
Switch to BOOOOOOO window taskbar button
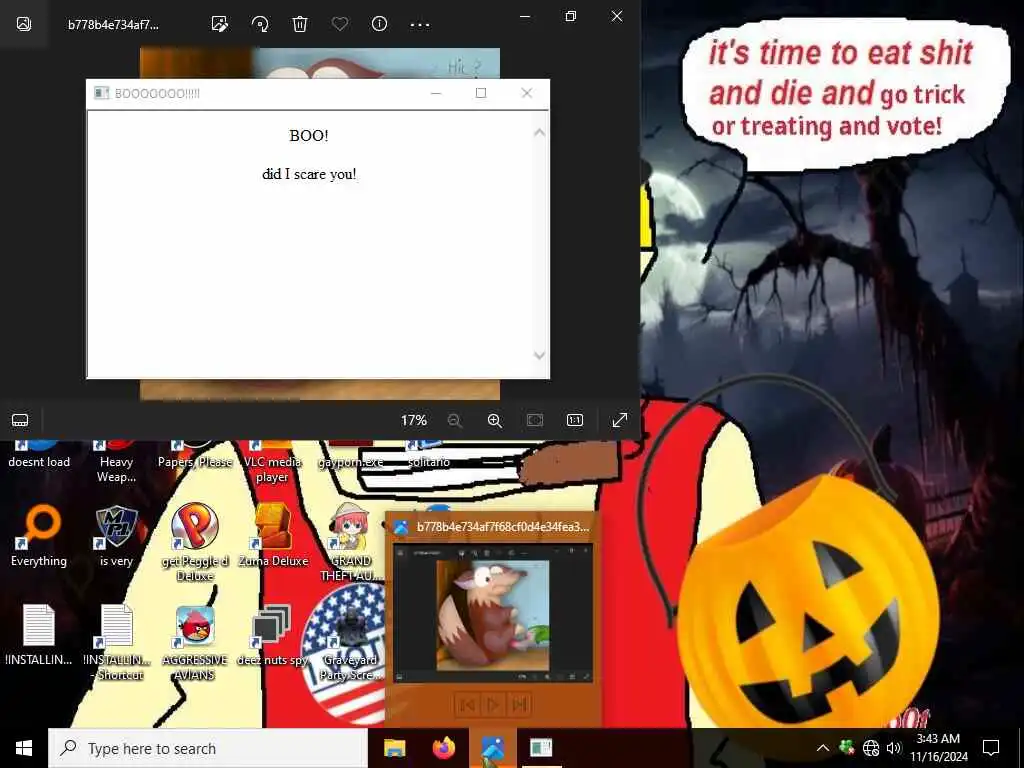541,748
